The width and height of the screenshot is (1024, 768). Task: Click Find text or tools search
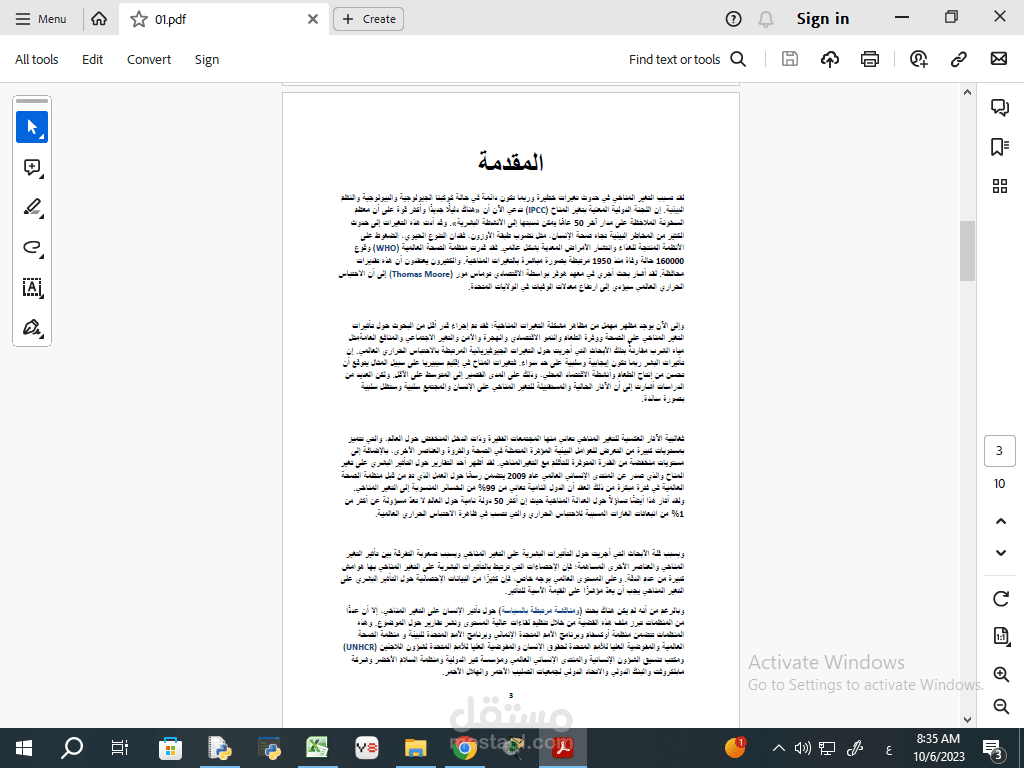687,59
